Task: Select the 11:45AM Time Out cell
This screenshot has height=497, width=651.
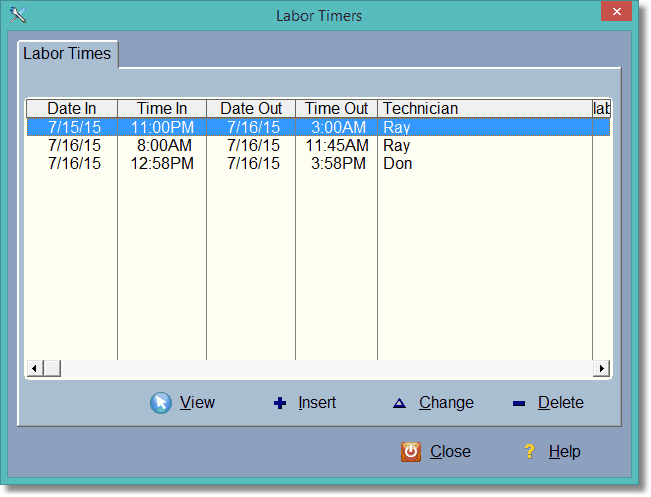Action: [x=337, y=145]
